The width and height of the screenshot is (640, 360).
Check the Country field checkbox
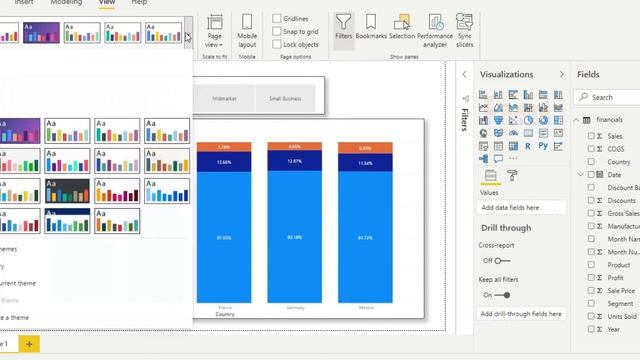(591, 162)
